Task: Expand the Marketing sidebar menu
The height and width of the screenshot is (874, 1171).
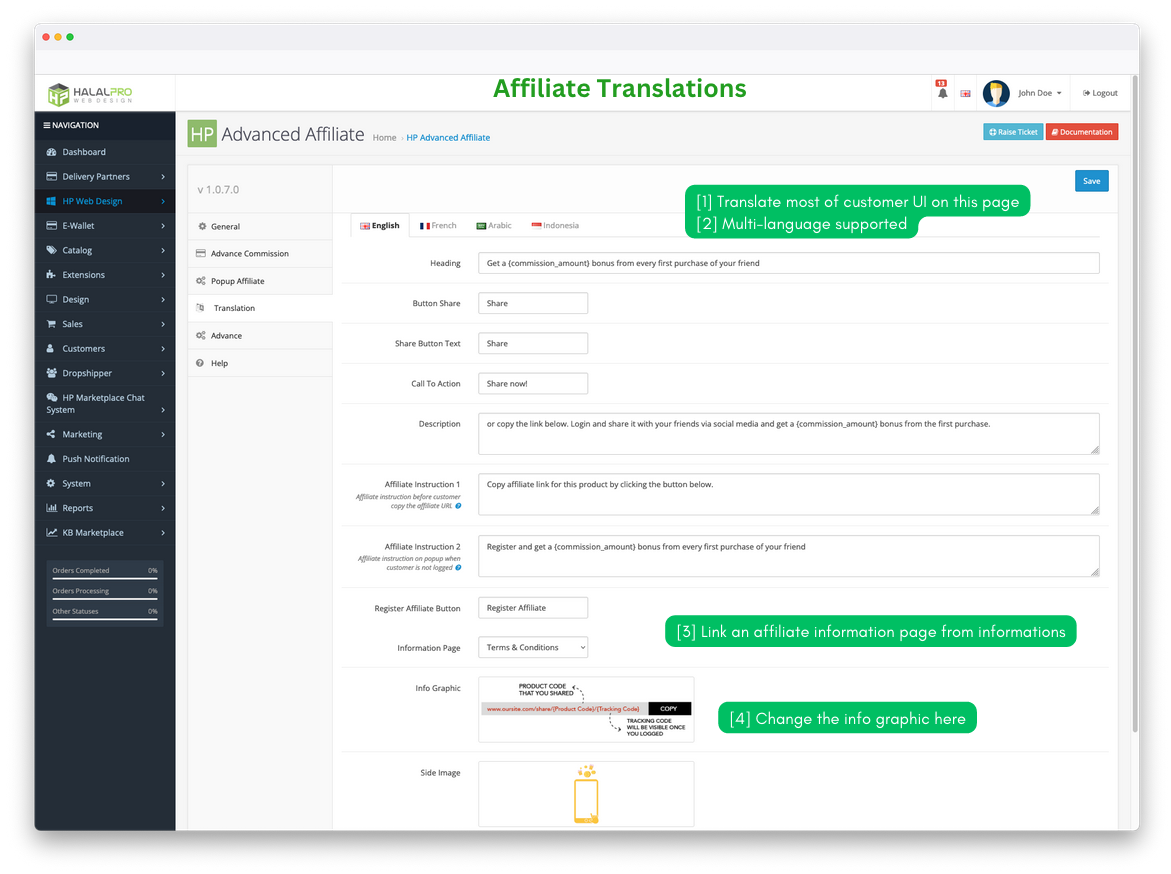Action: click(105, 434)
